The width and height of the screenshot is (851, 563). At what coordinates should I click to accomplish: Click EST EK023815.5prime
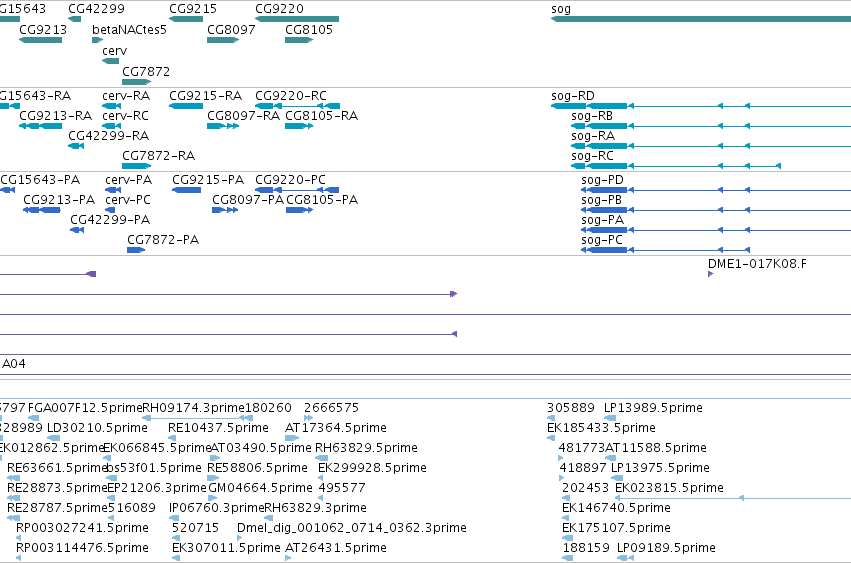(x=733, y=498)
